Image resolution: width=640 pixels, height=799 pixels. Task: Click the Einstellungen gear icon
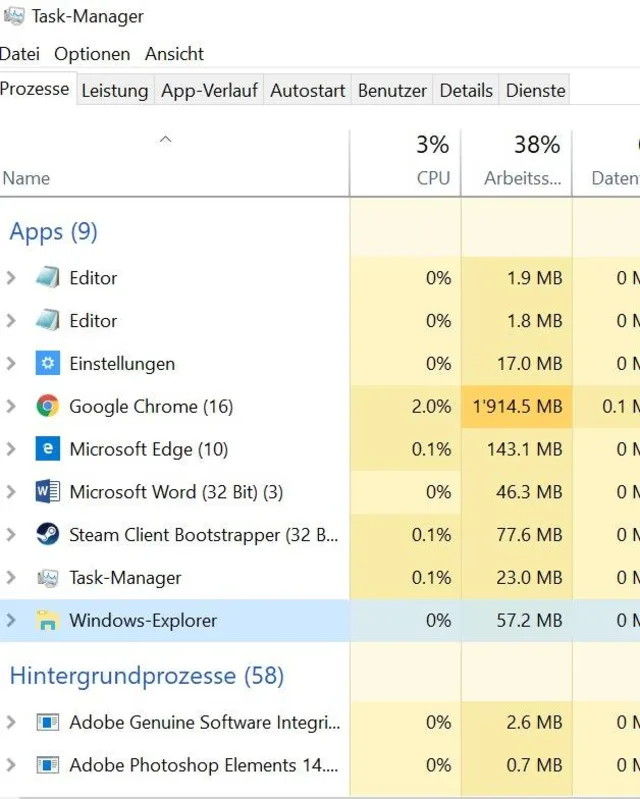(47, 363)
